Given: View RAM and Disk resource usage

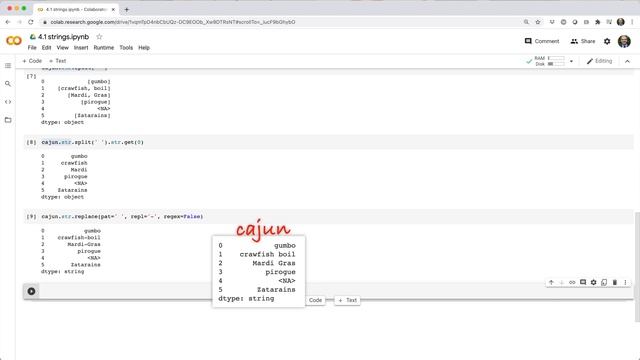Looking at the screenshot, I should [x=550, y=61].
